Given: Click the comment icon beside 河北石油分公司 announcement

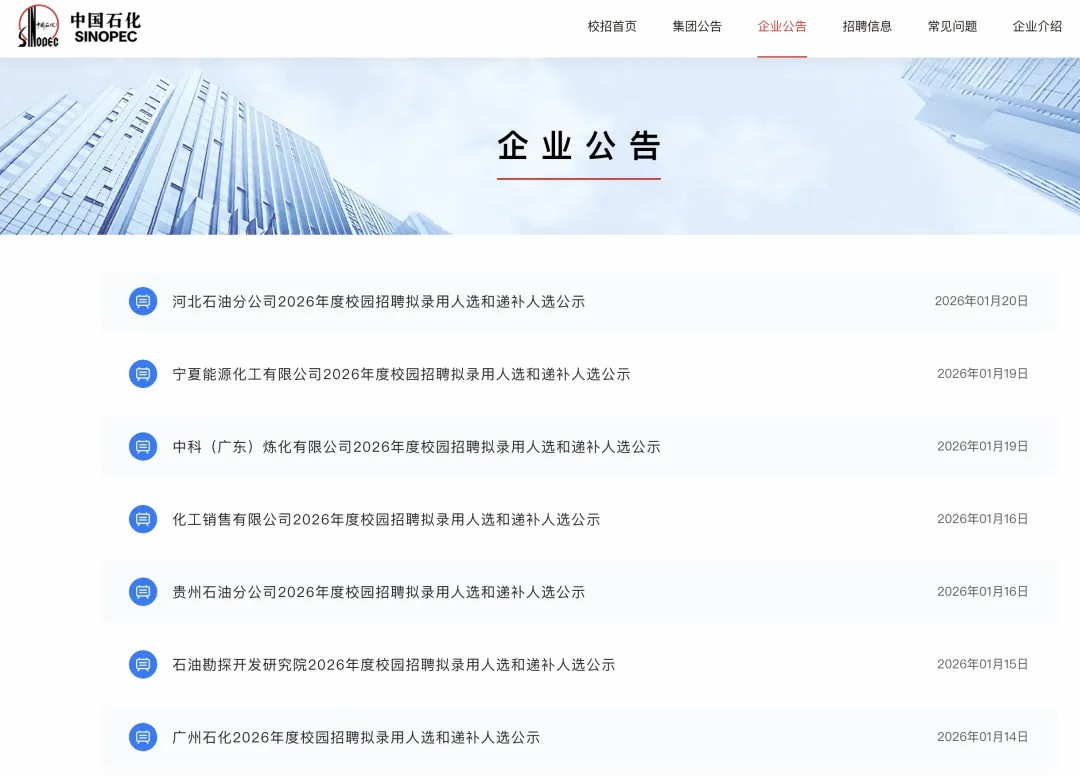Looking at the screenshot, I should coord(142,301).
